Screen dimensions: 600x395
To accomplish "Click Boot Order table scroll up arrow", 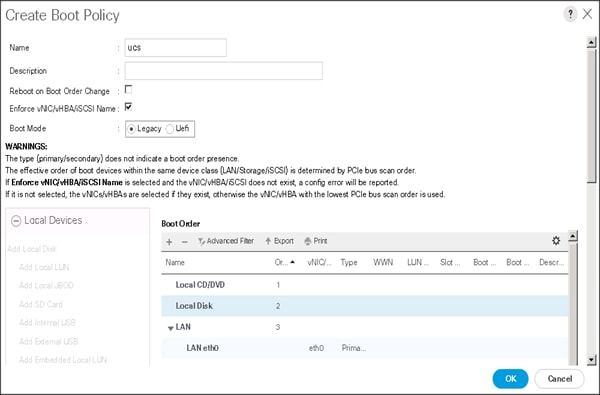I will (x=573, y=236).
